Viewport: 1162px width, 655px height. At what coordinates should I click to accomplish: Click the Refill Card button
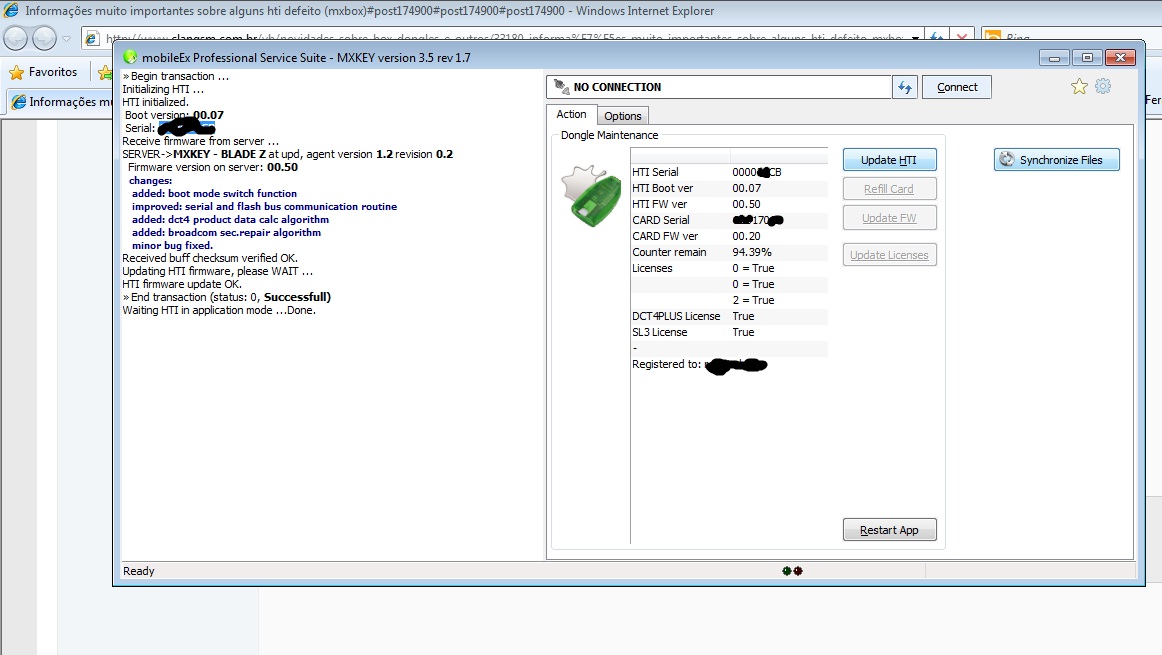point(889,189)
